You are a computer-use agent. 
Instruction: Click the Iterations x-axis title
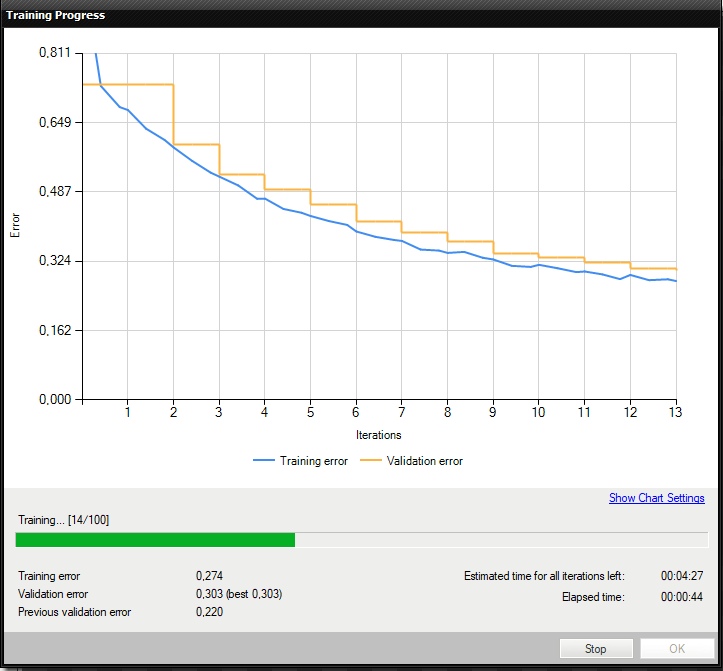point(378,435)
